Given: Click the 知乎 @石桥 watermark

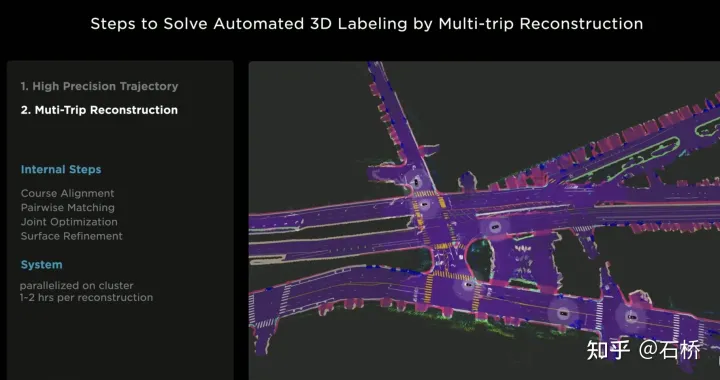Looking at the screenshot, I should click(x=643, y=350).
